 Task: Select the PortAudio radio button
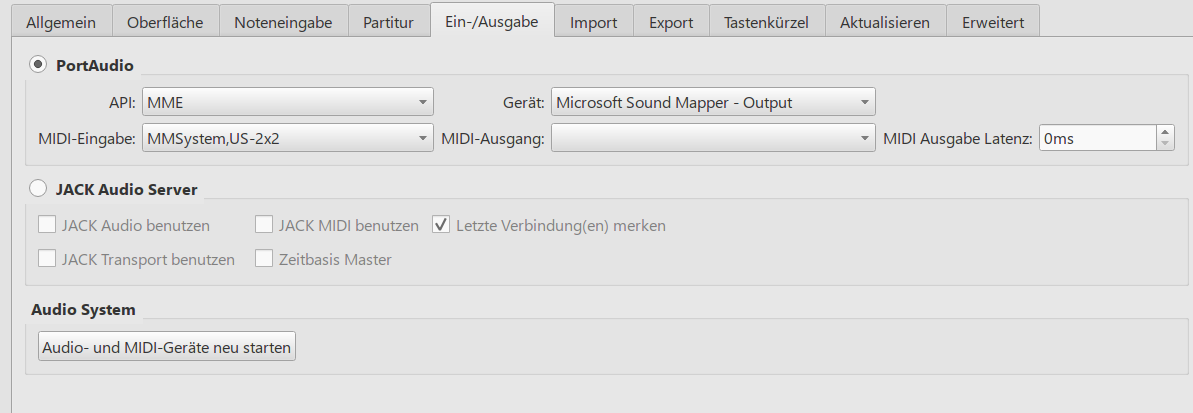(39, 65)
